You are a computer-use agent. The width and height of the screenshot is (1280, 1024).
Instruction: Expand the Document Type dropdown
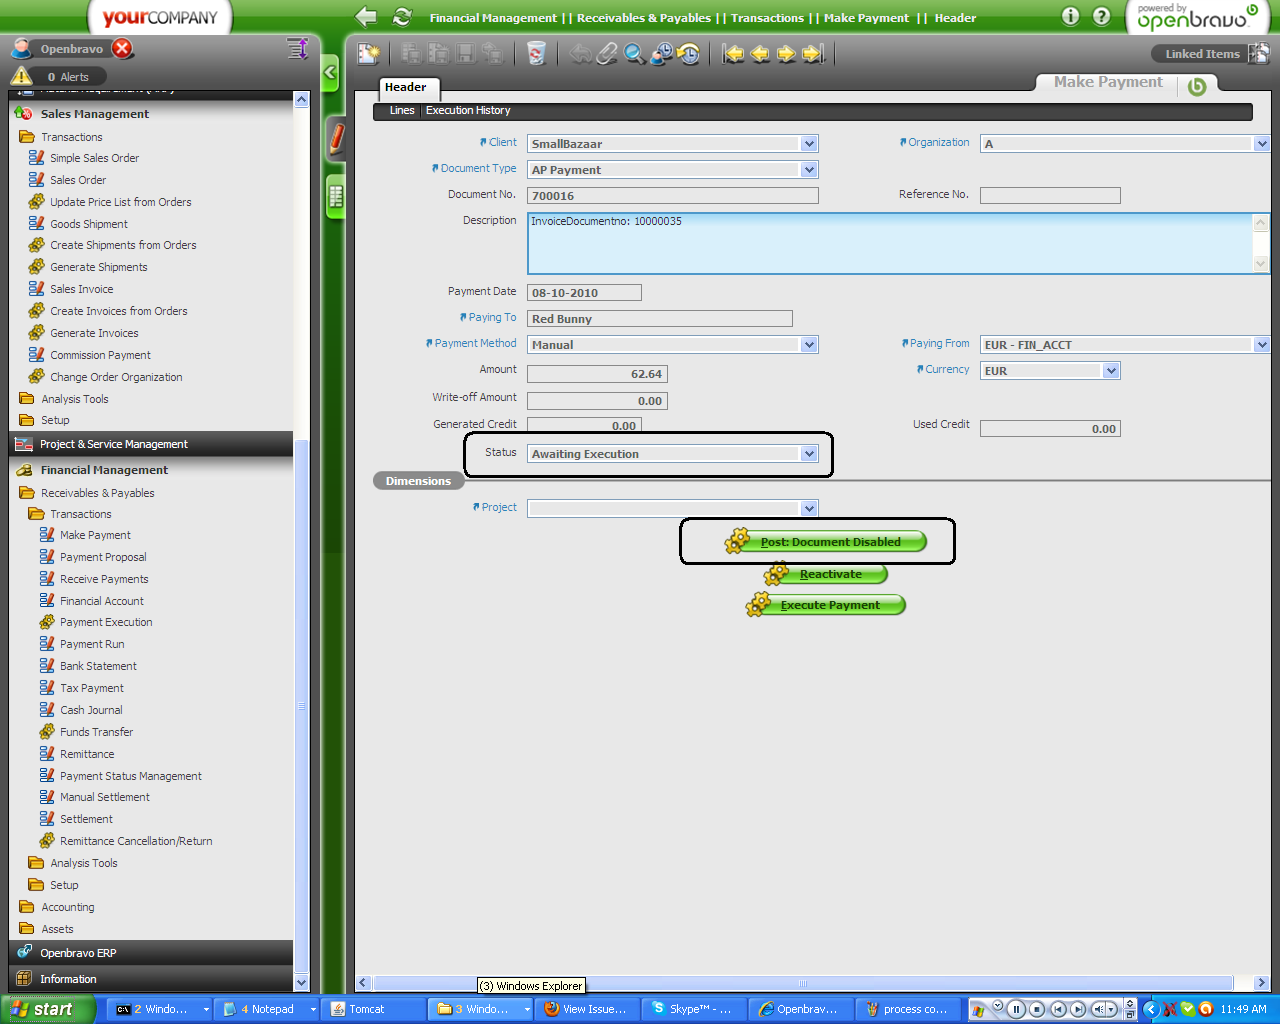pyautogui.click(x=809, y=170)
